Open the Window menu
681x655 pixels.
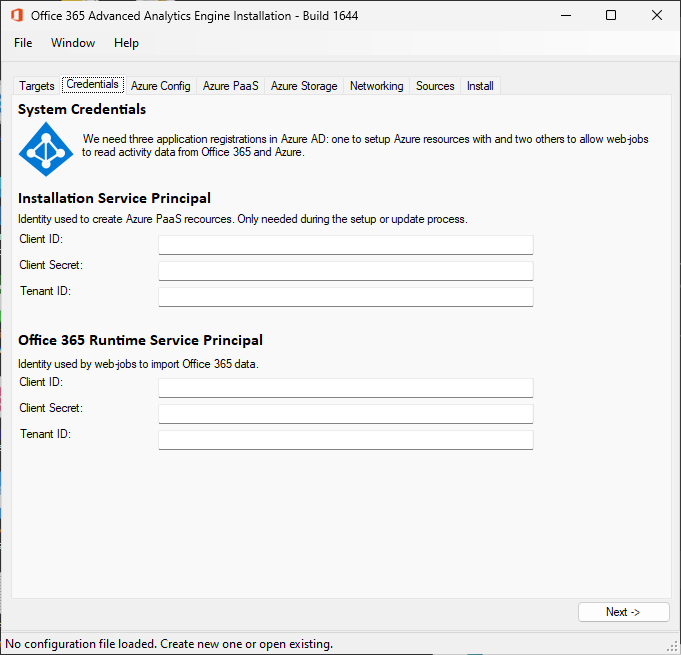73,43
